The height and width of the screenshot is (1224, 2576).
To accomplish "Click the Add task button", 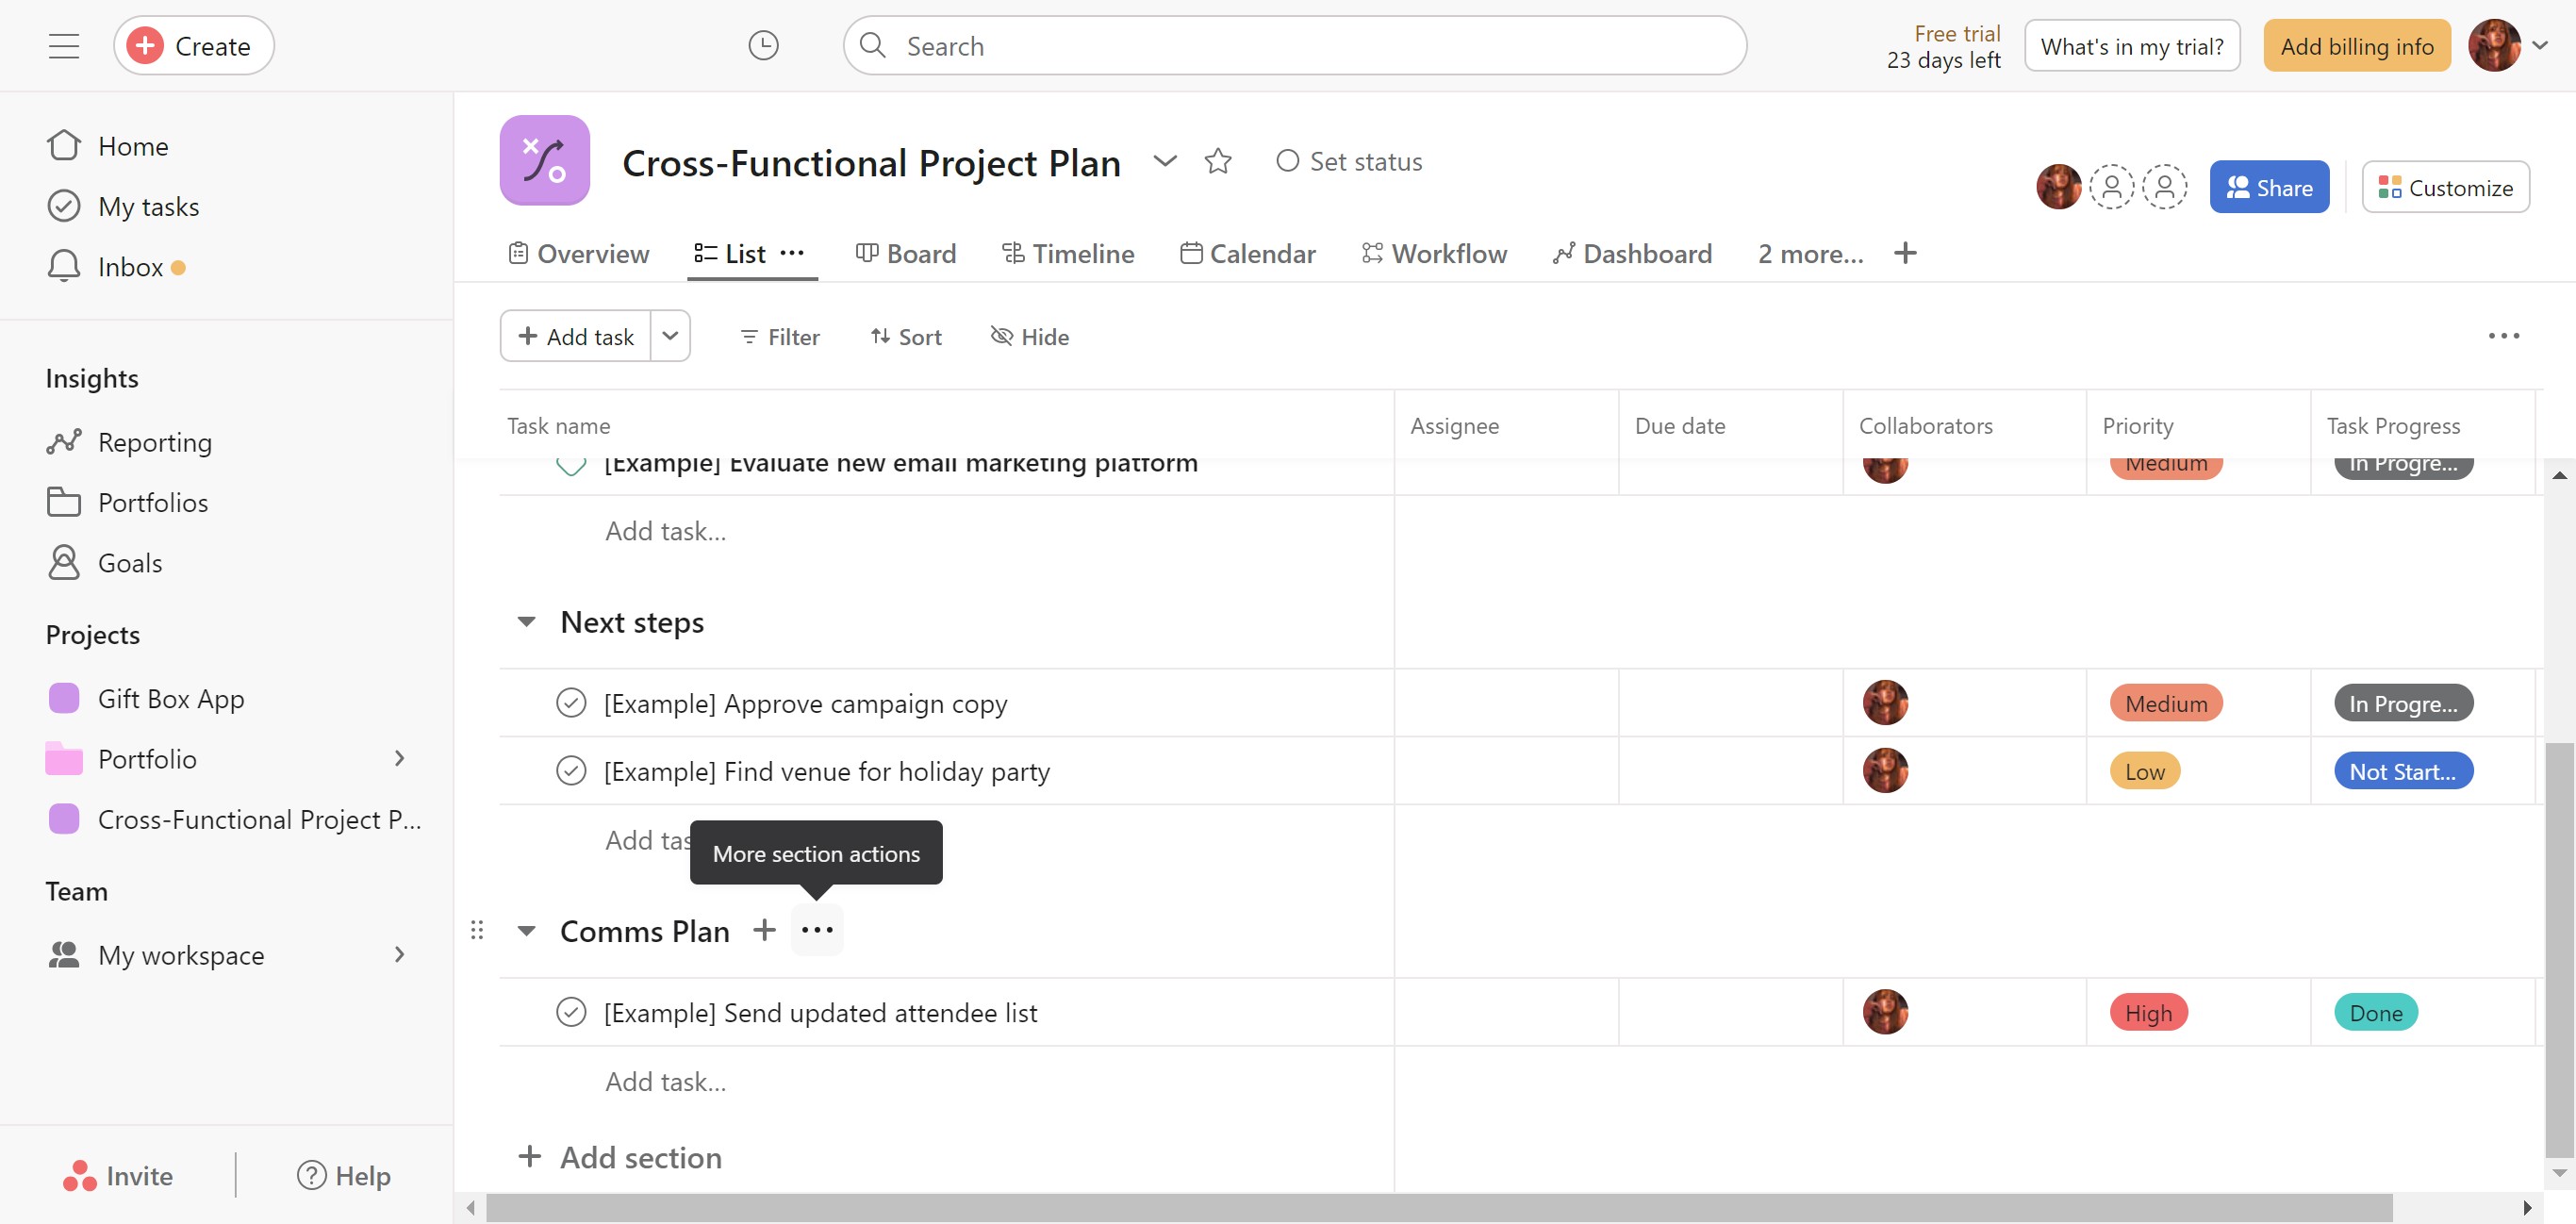I will click(x=576, y=336).
